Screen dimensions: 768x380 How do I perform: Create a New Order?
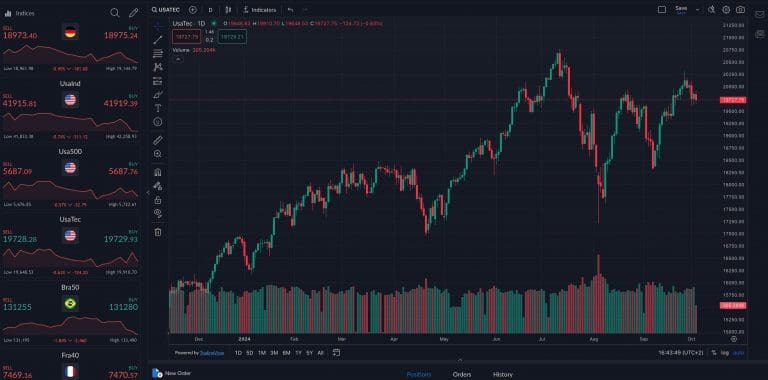tap(172, 373)
